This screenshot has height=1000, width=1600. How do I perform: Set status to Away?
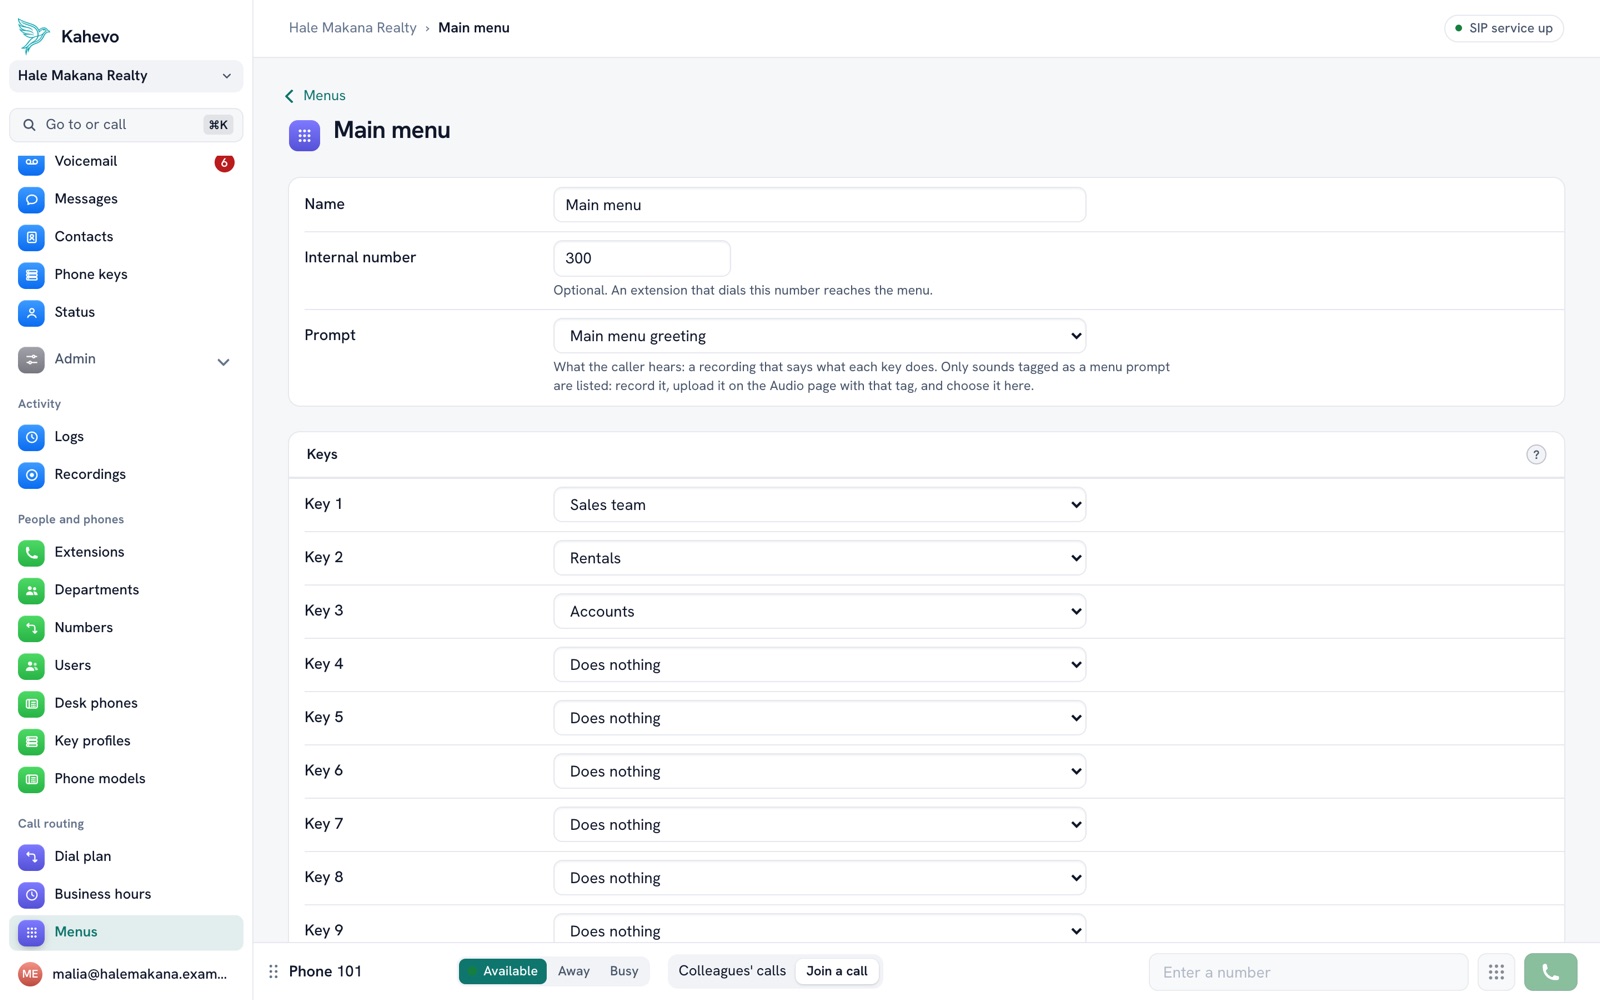coord(574,971)
